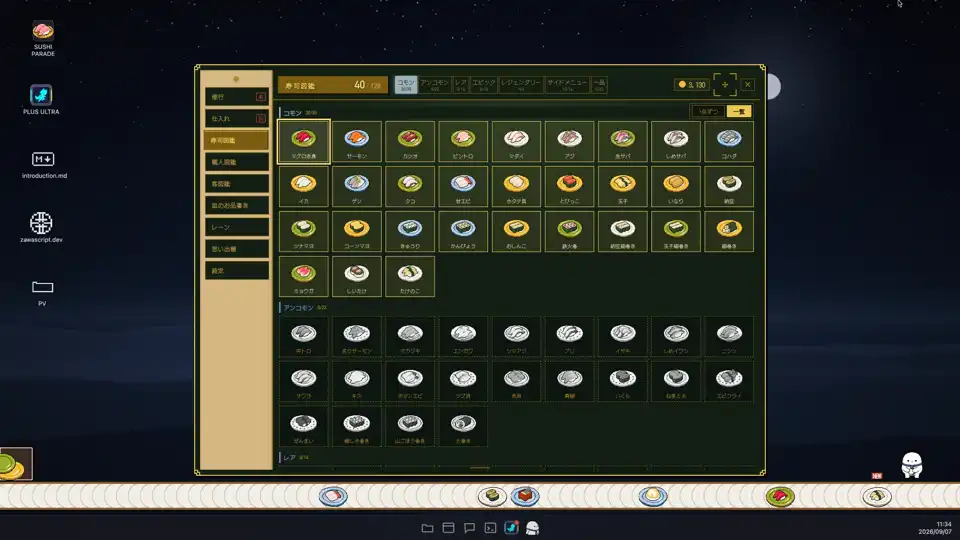This screenshot has height=540, width=960.
Task: Select the locked 中トロ uncommon card
Action: [x=304, y=337]
